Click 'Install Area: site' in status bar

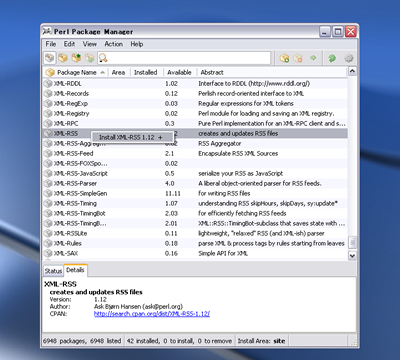click(x=261, y=341)
